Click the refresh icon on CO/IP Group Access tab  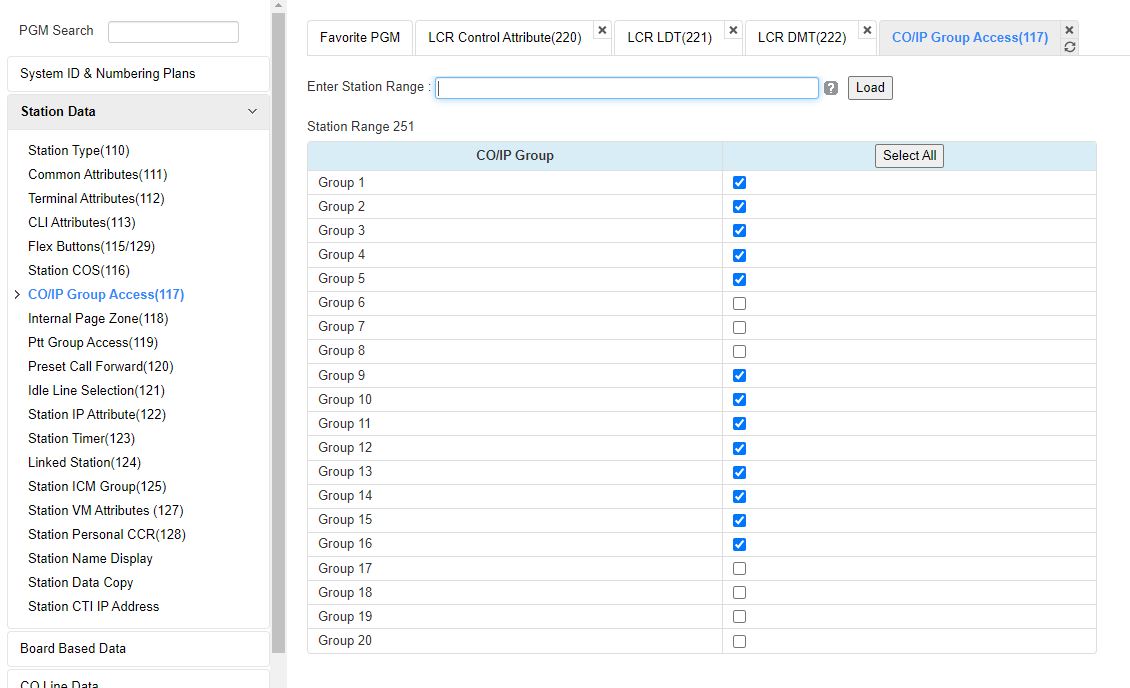coord(1070,47)
